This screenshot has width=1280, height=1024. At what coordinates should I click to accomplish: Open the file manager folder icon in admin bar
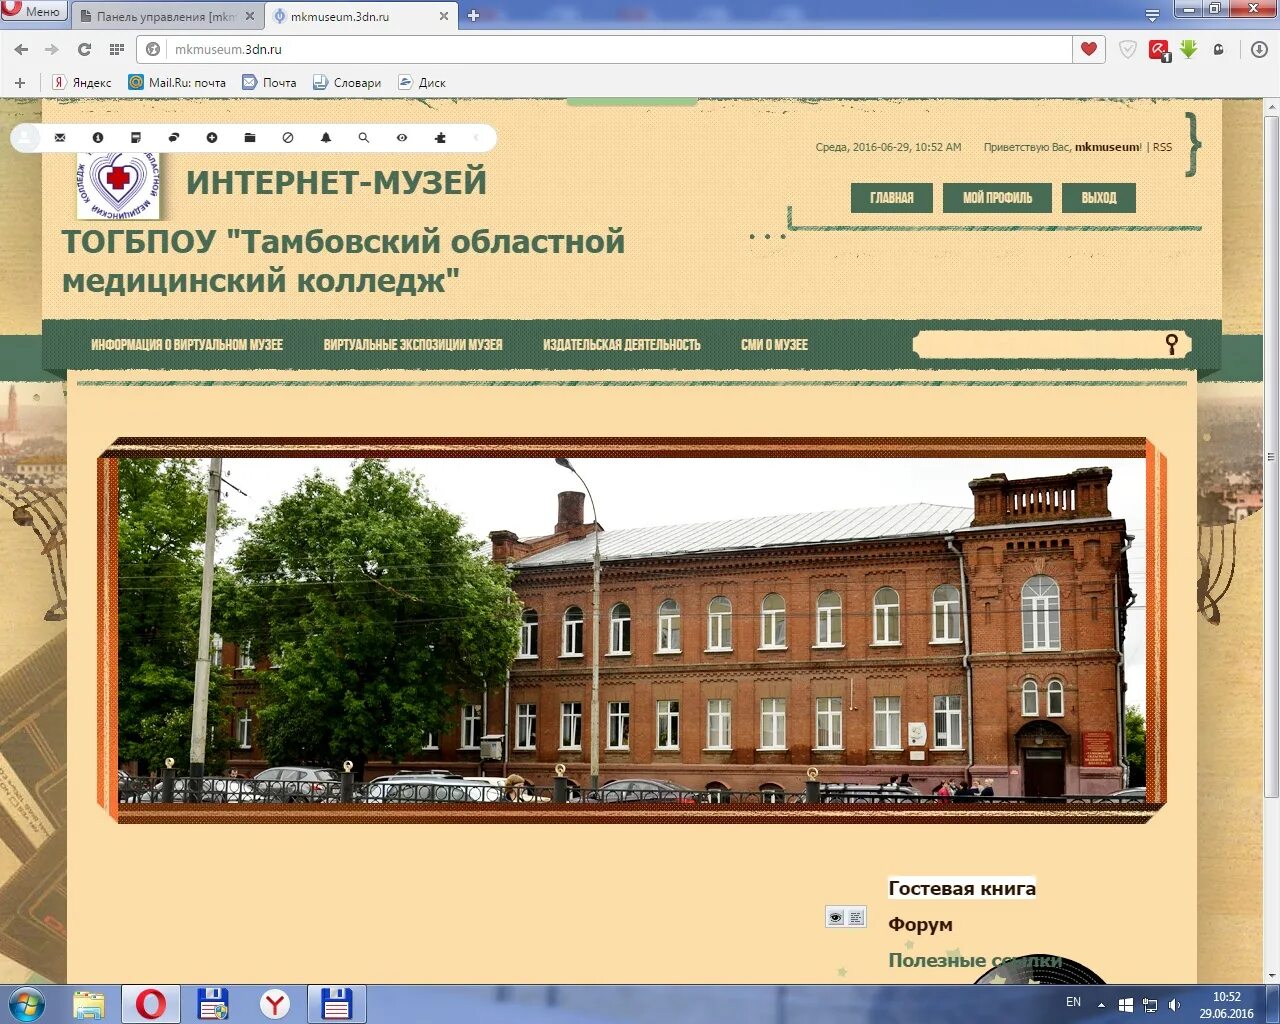click(250, 138)
